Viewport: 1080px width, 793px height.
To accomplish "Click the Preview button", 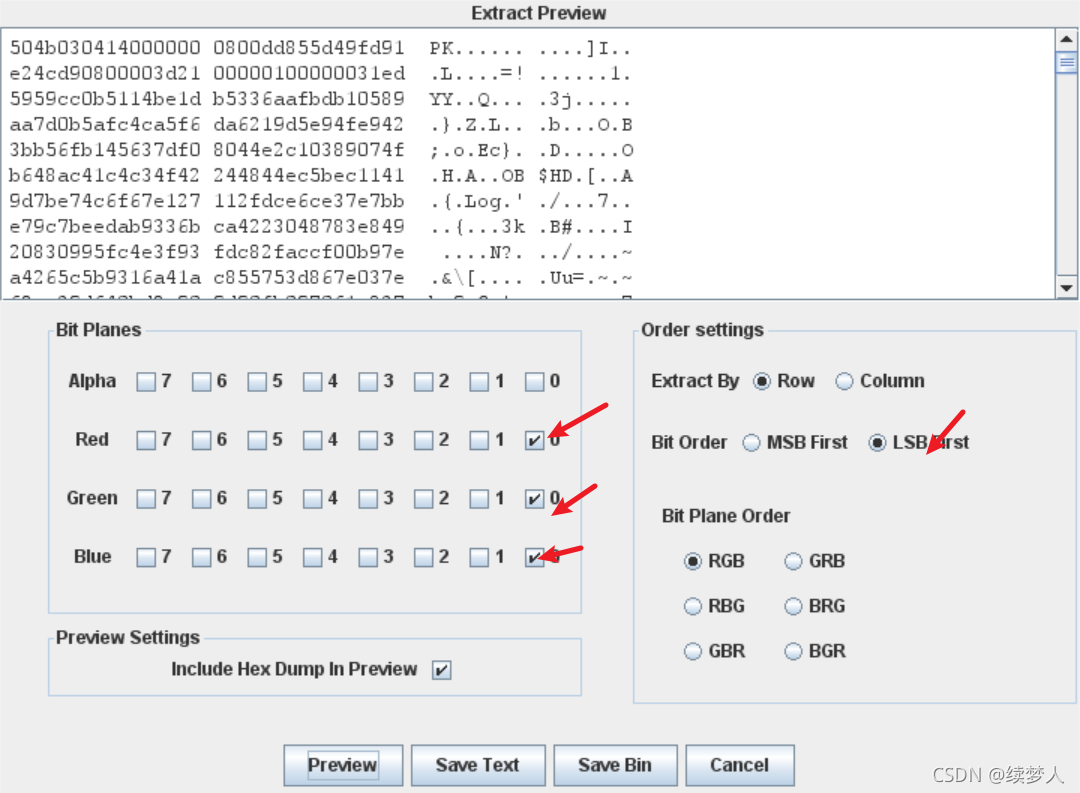I will (343, 765).
